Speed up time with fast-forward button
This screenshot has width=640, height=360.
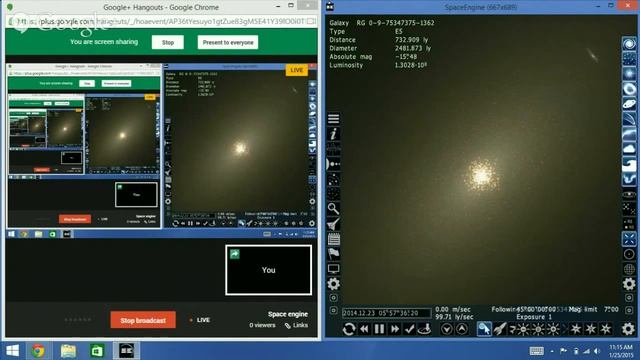[395, 329]
